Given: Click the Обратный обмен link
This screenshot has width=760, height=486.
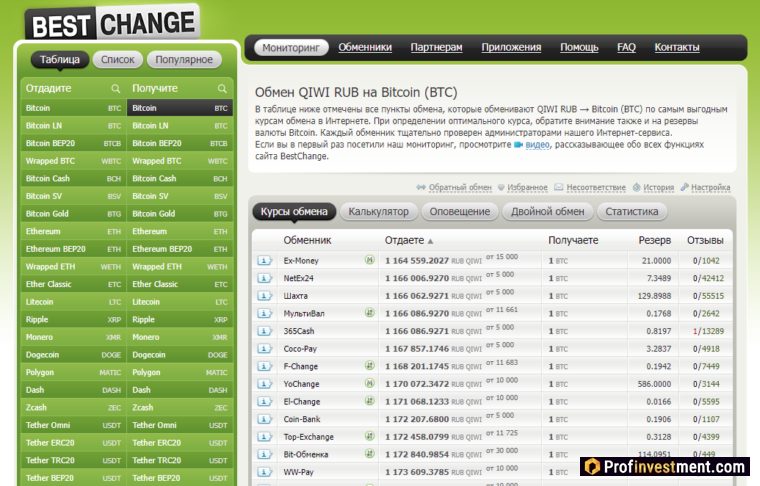Looking at the screenshot, I should pos(460,188).
